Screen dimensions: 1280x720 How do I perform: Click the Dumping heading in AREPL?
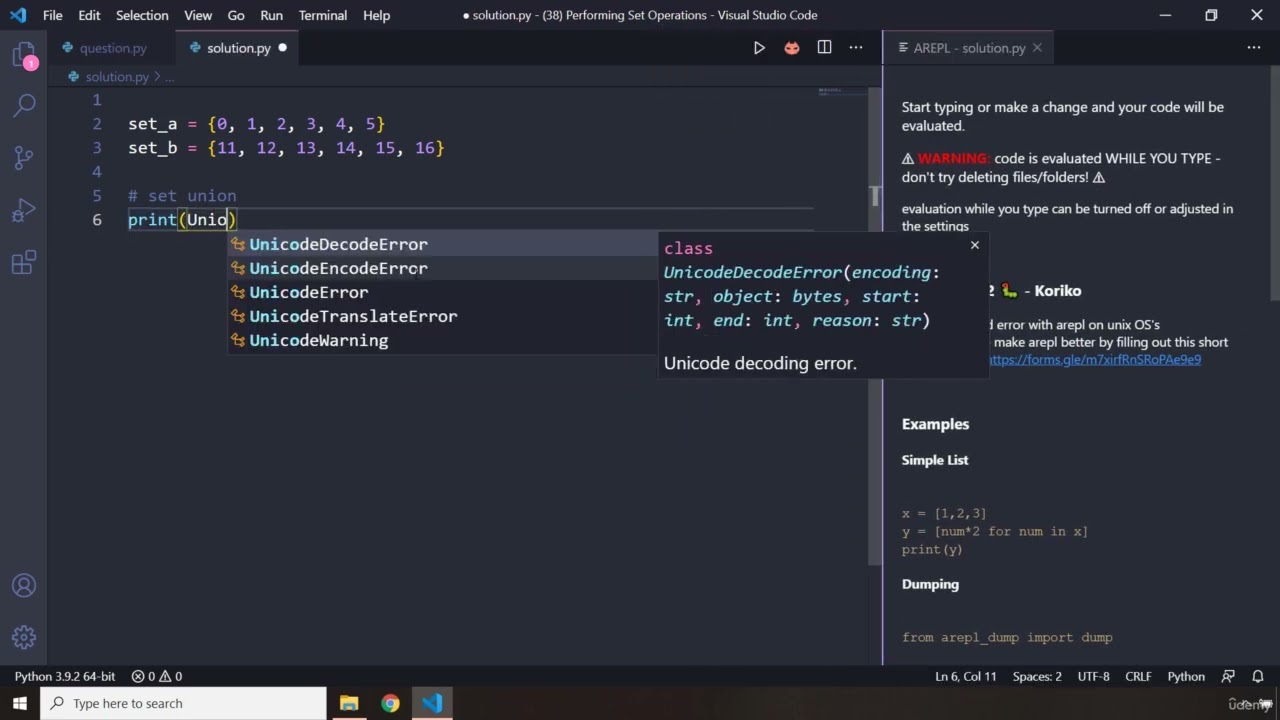pyautogui.click(x=930, y=584)
